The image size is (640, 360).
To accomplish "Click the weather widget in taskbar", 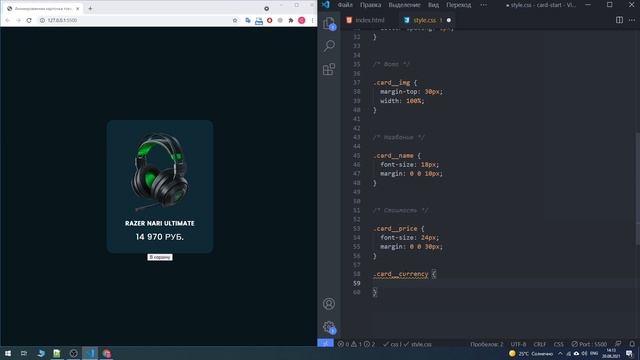I will click(x=531, y=353).
